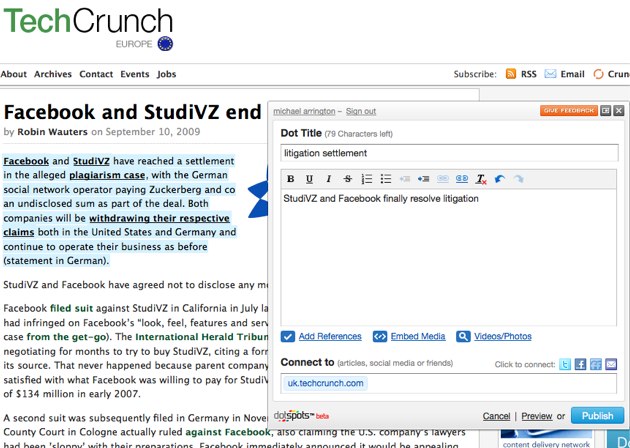Sign out of dotspots
Image resolution: width=630 pixels, height=448 pixels.
[361, 111]
